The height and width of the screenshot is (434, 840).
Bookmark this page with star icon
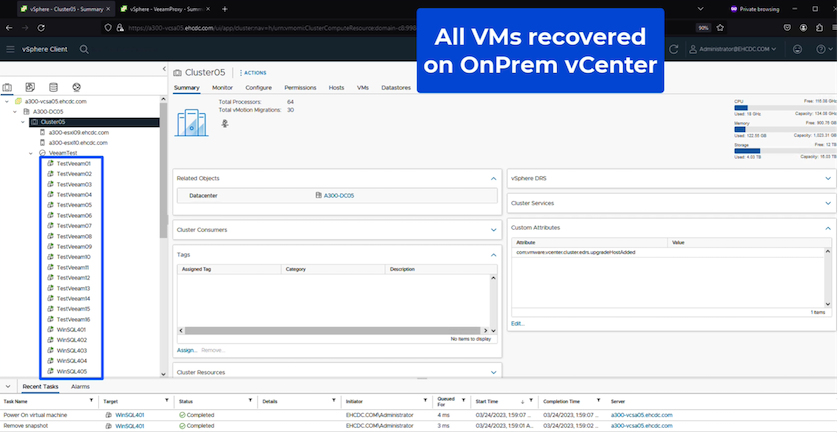[720, 28]
